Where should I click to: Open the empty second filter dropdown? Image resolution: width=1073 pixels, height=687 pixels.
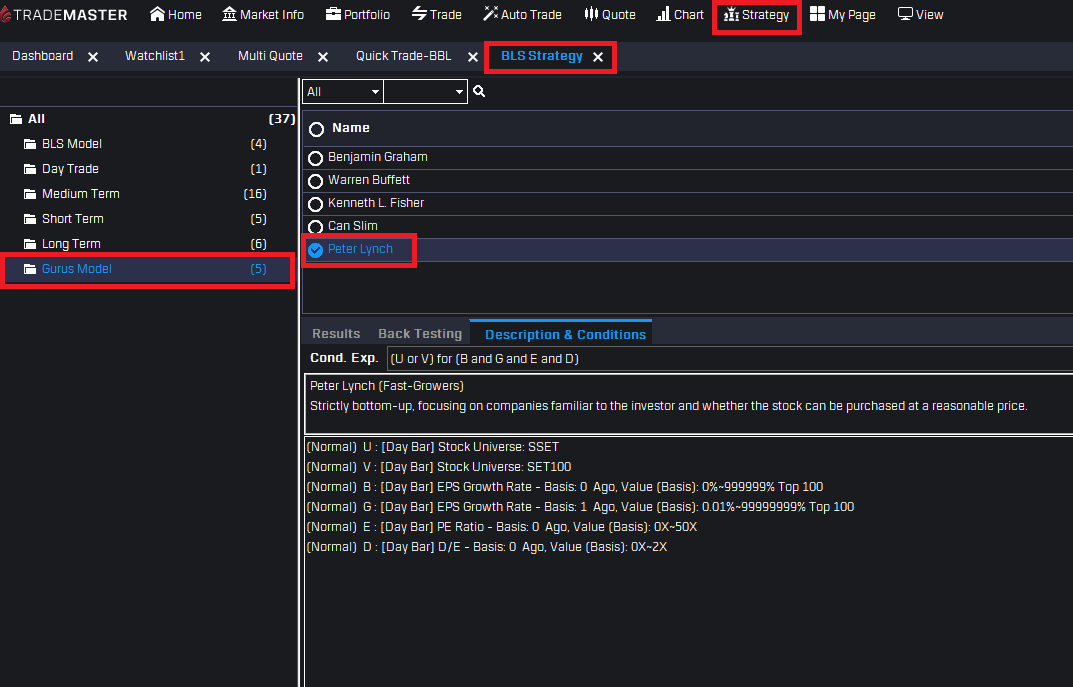(x=425, y=92)
